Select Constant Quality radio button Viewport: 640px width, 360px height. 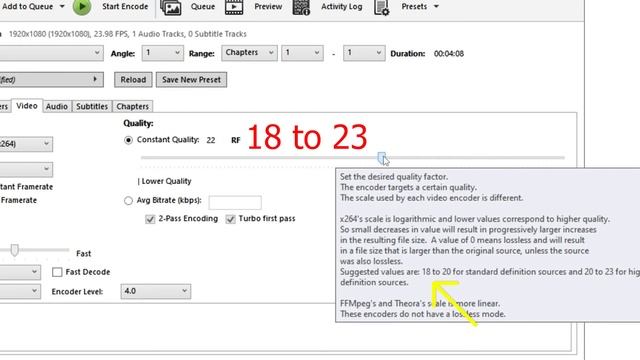coord(128,140)
